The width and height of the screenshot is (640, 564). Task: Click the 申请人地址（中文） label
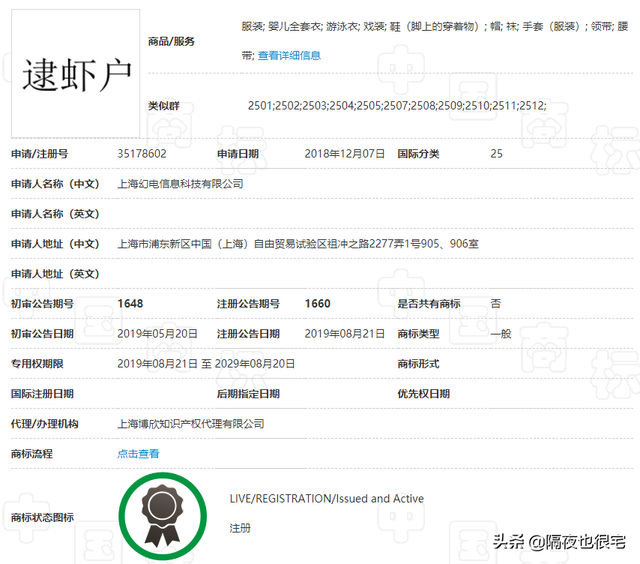[x=55, y=244]
